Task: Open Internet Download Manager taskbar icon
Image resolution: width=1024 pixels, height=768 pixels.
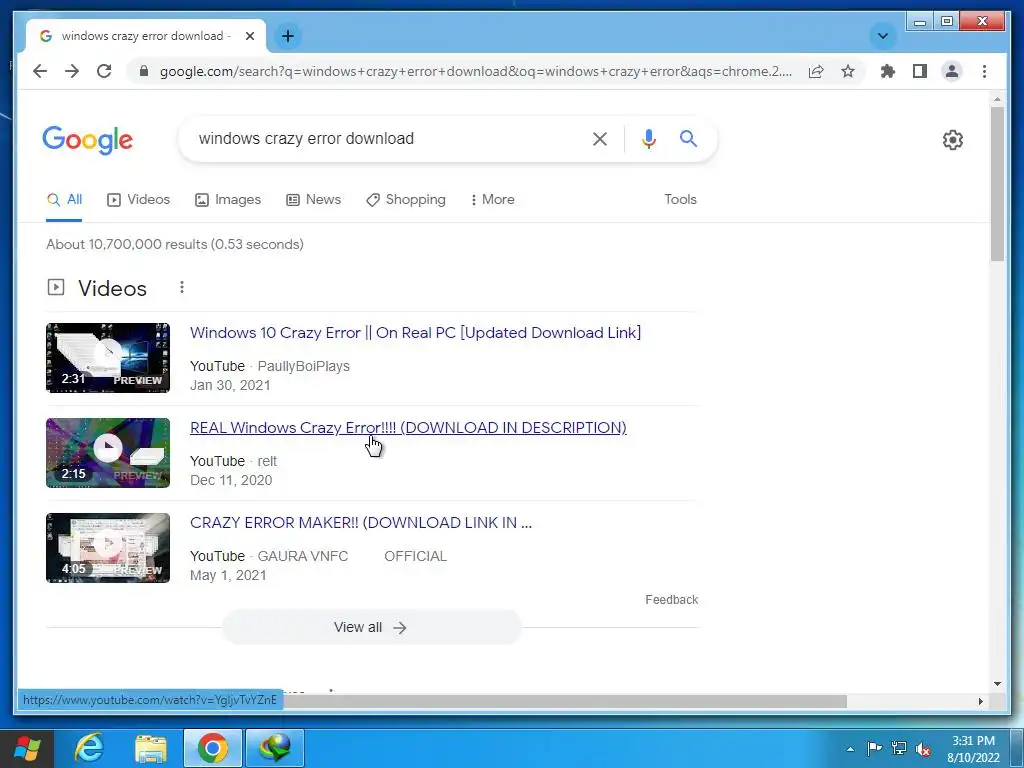Action: (x=274, y=748)
